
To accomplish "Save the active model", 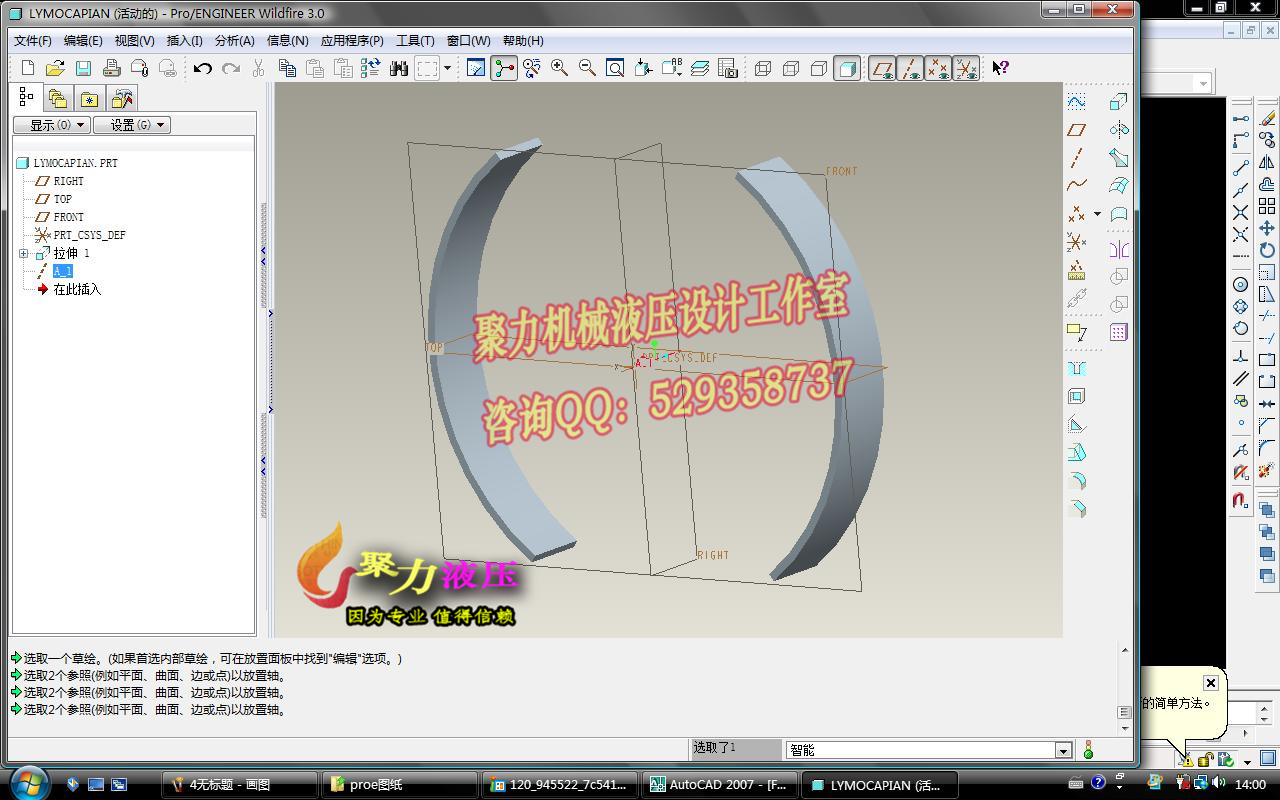I will point(83,67).
